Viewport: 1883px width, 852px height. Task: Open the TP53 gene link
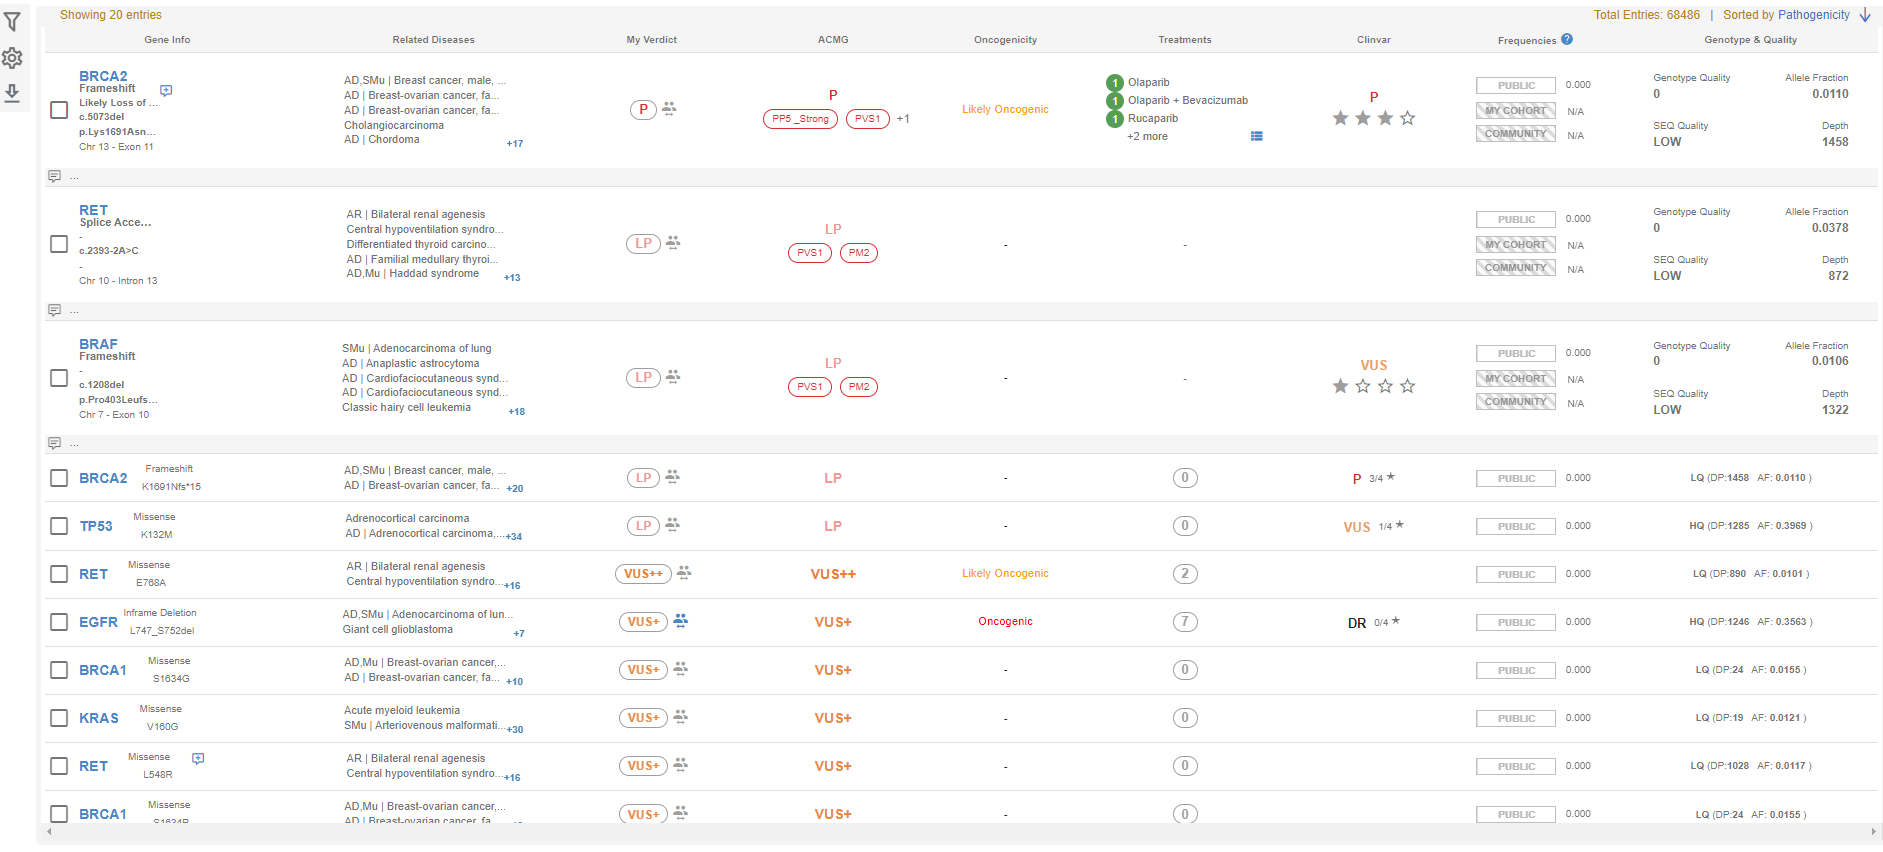(x=96, y=526)
